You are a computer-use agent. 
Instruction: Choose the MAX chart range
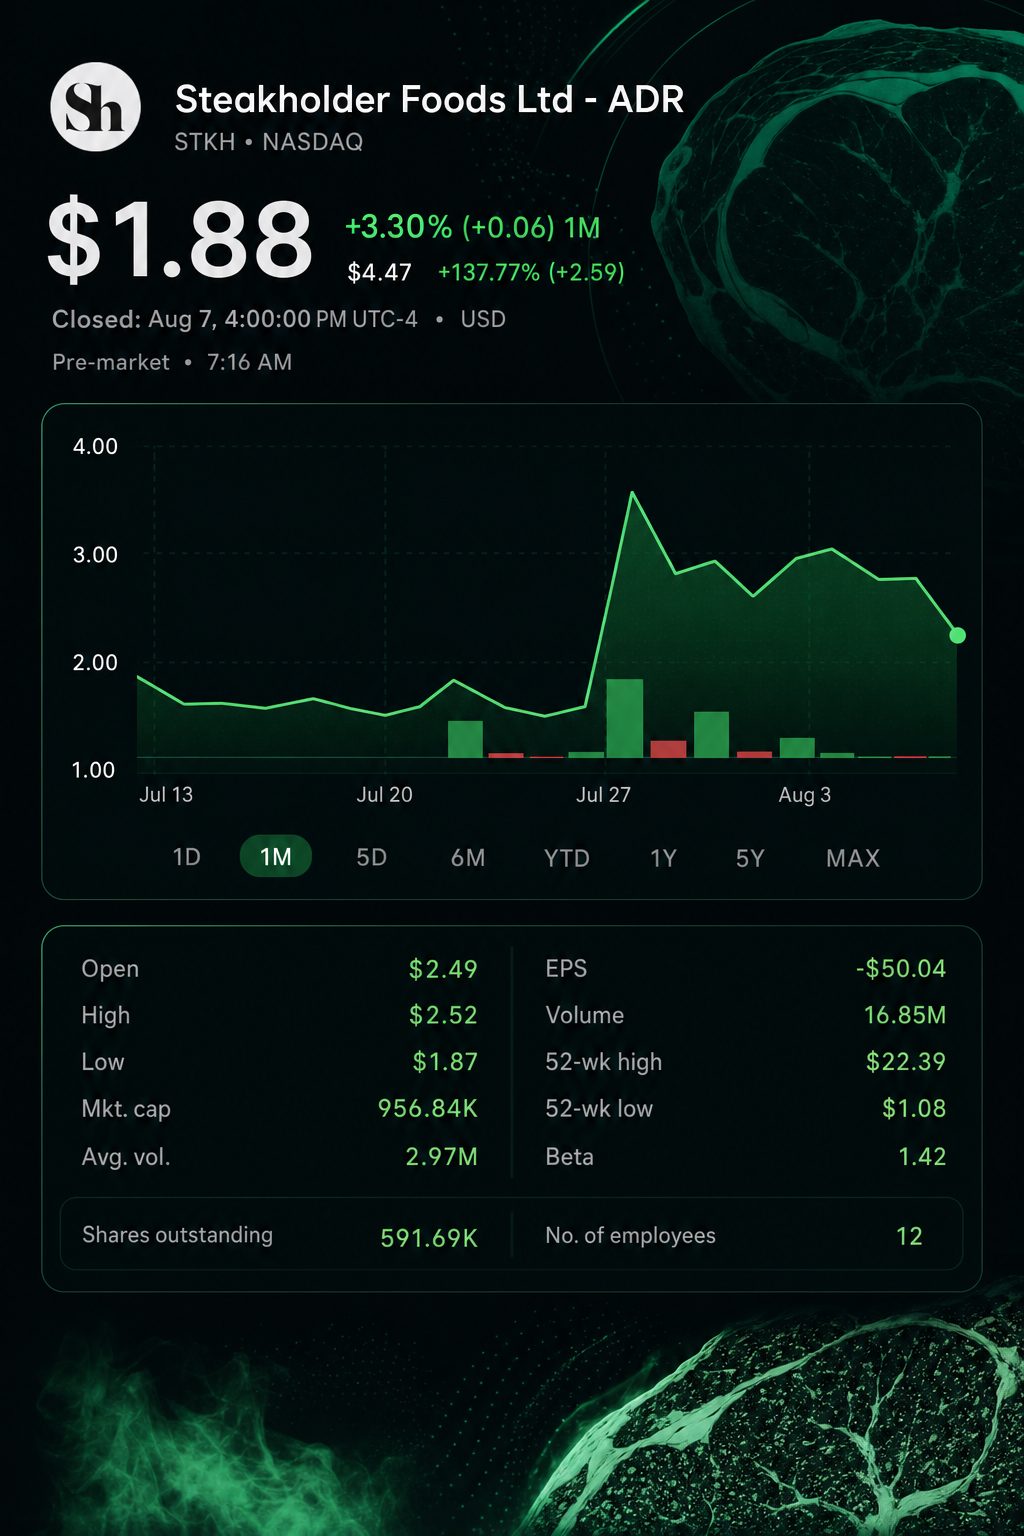point(853,857)
